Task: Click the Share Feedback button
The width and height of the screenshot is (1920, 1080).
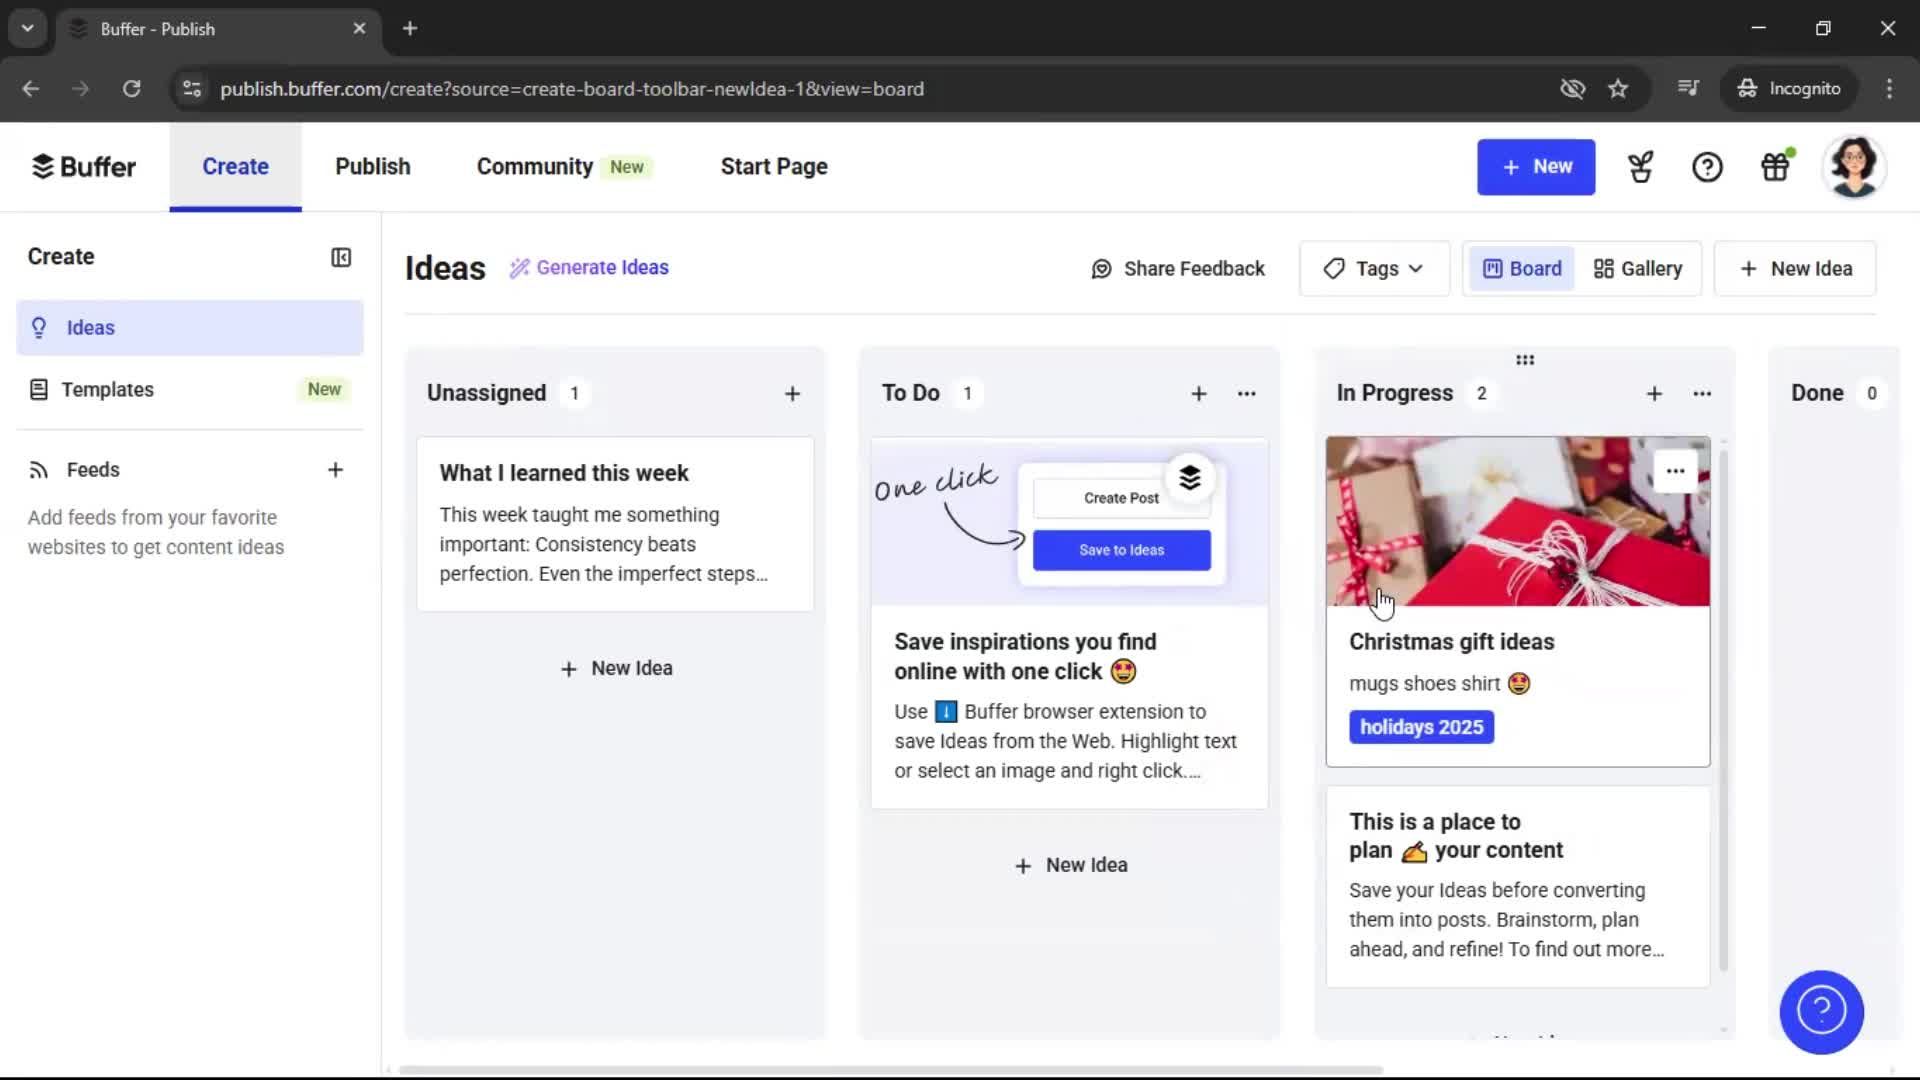Action: [x=1177, y=268]
